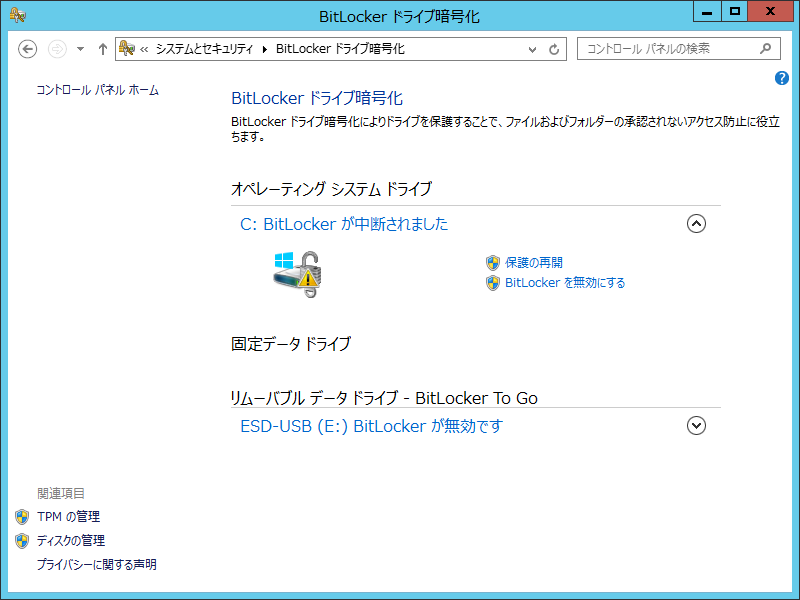Open コントロール パネル ホーム link

(x=97, y=90)
